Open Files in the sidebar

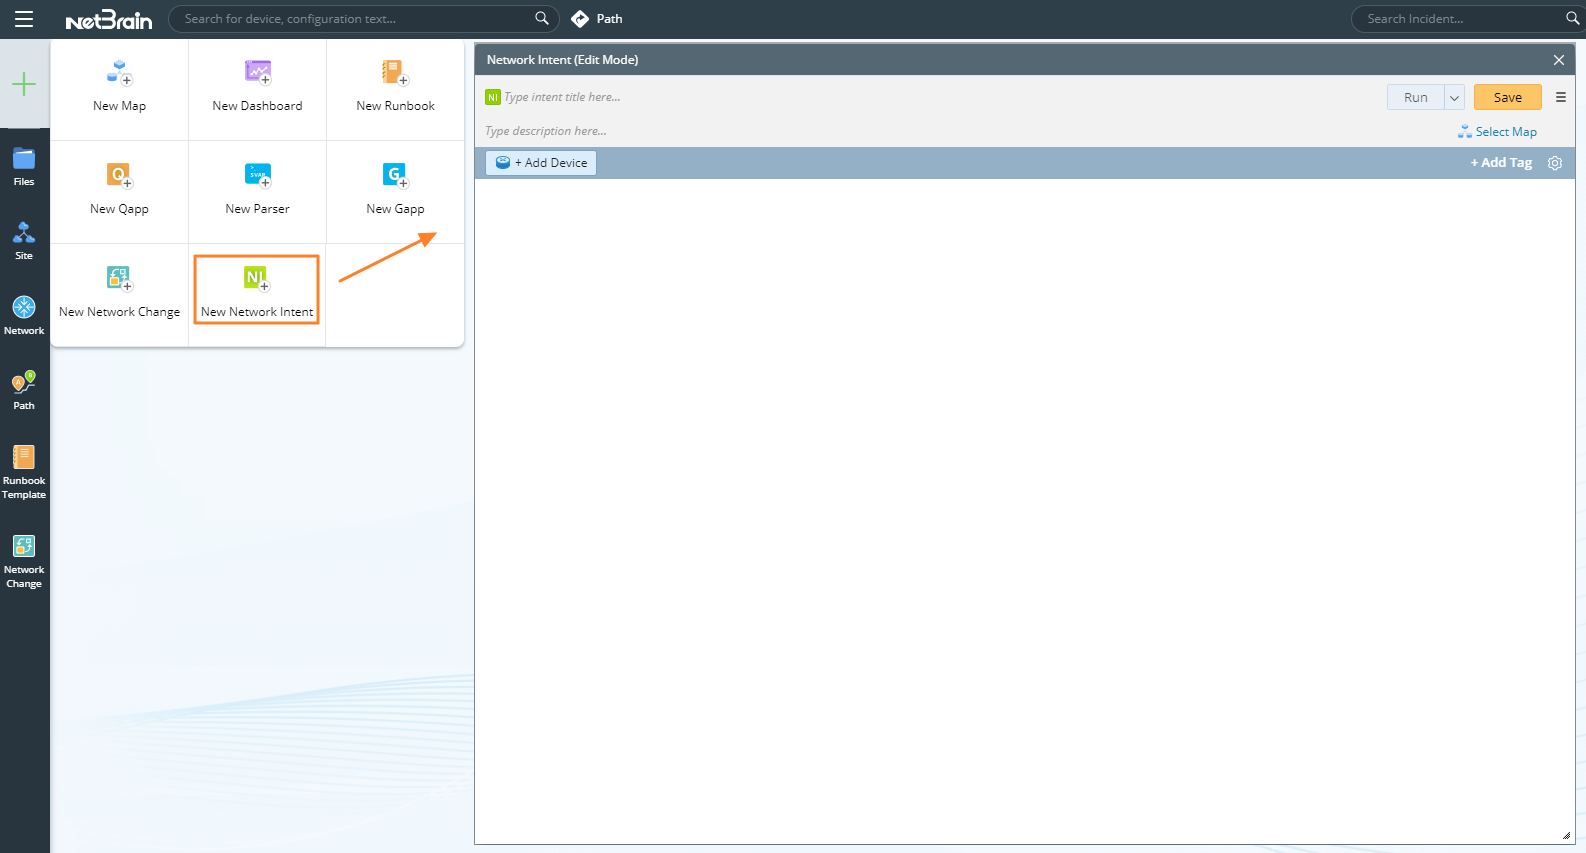pyautogui.click(x=24, y=167)
